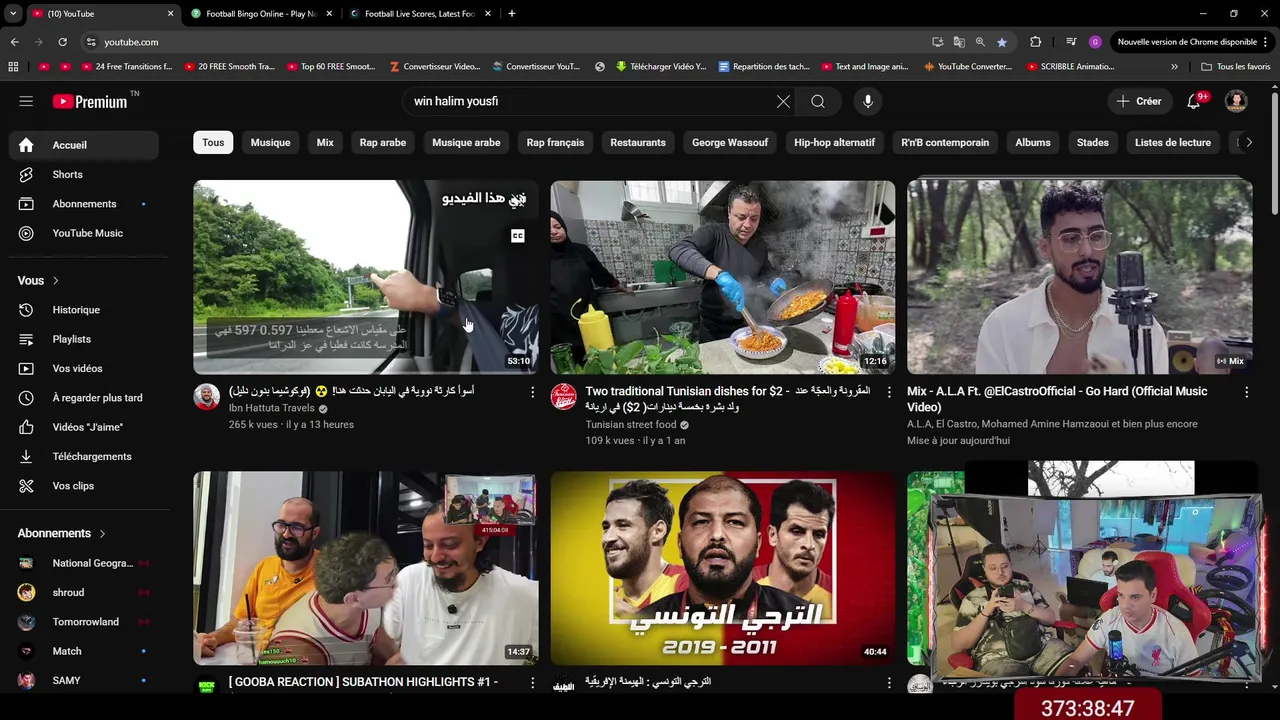This screenshot has width=1280, height=720.
Task: Show more filter chips with right arrow
Action: [1248, 142]
